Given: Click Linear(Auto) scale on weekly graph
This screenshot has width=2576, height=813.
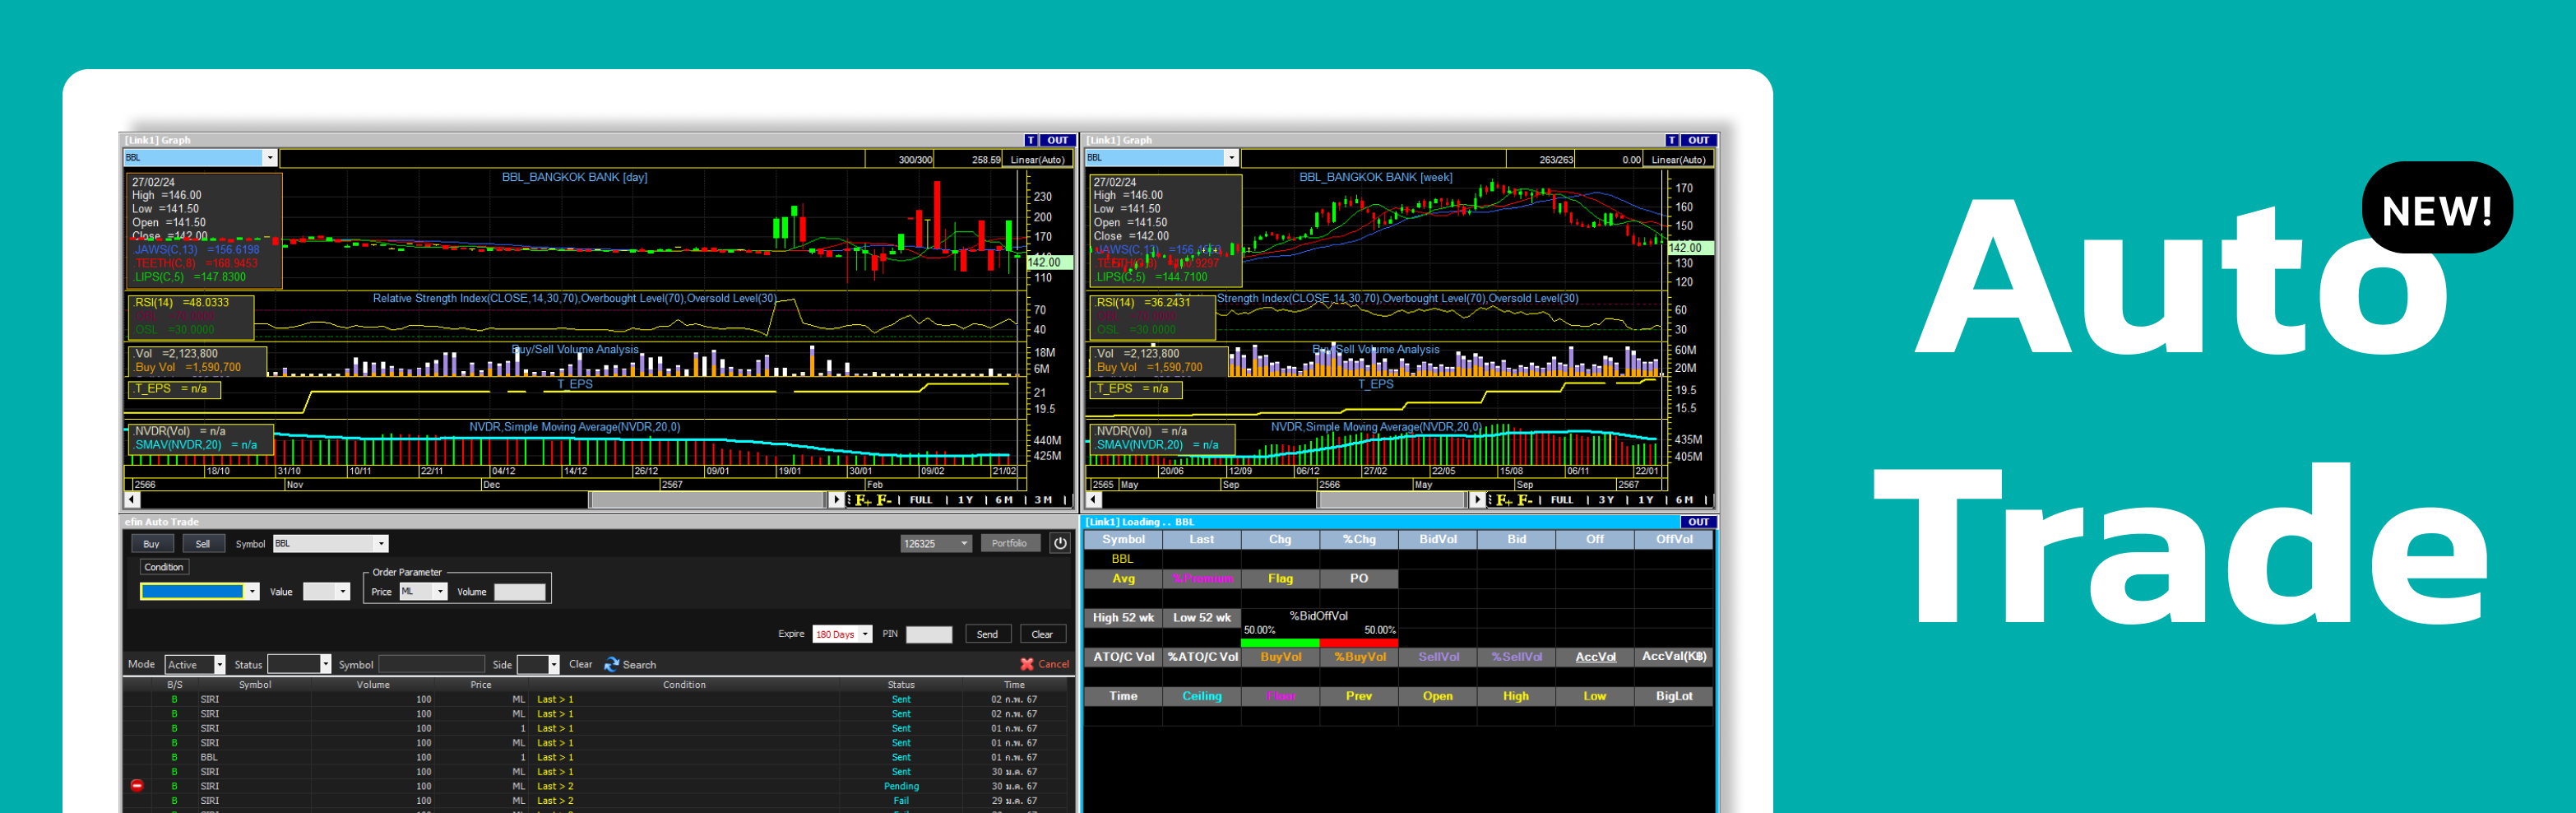Looking at the screenshot, I should click(x=1679, y=159).
